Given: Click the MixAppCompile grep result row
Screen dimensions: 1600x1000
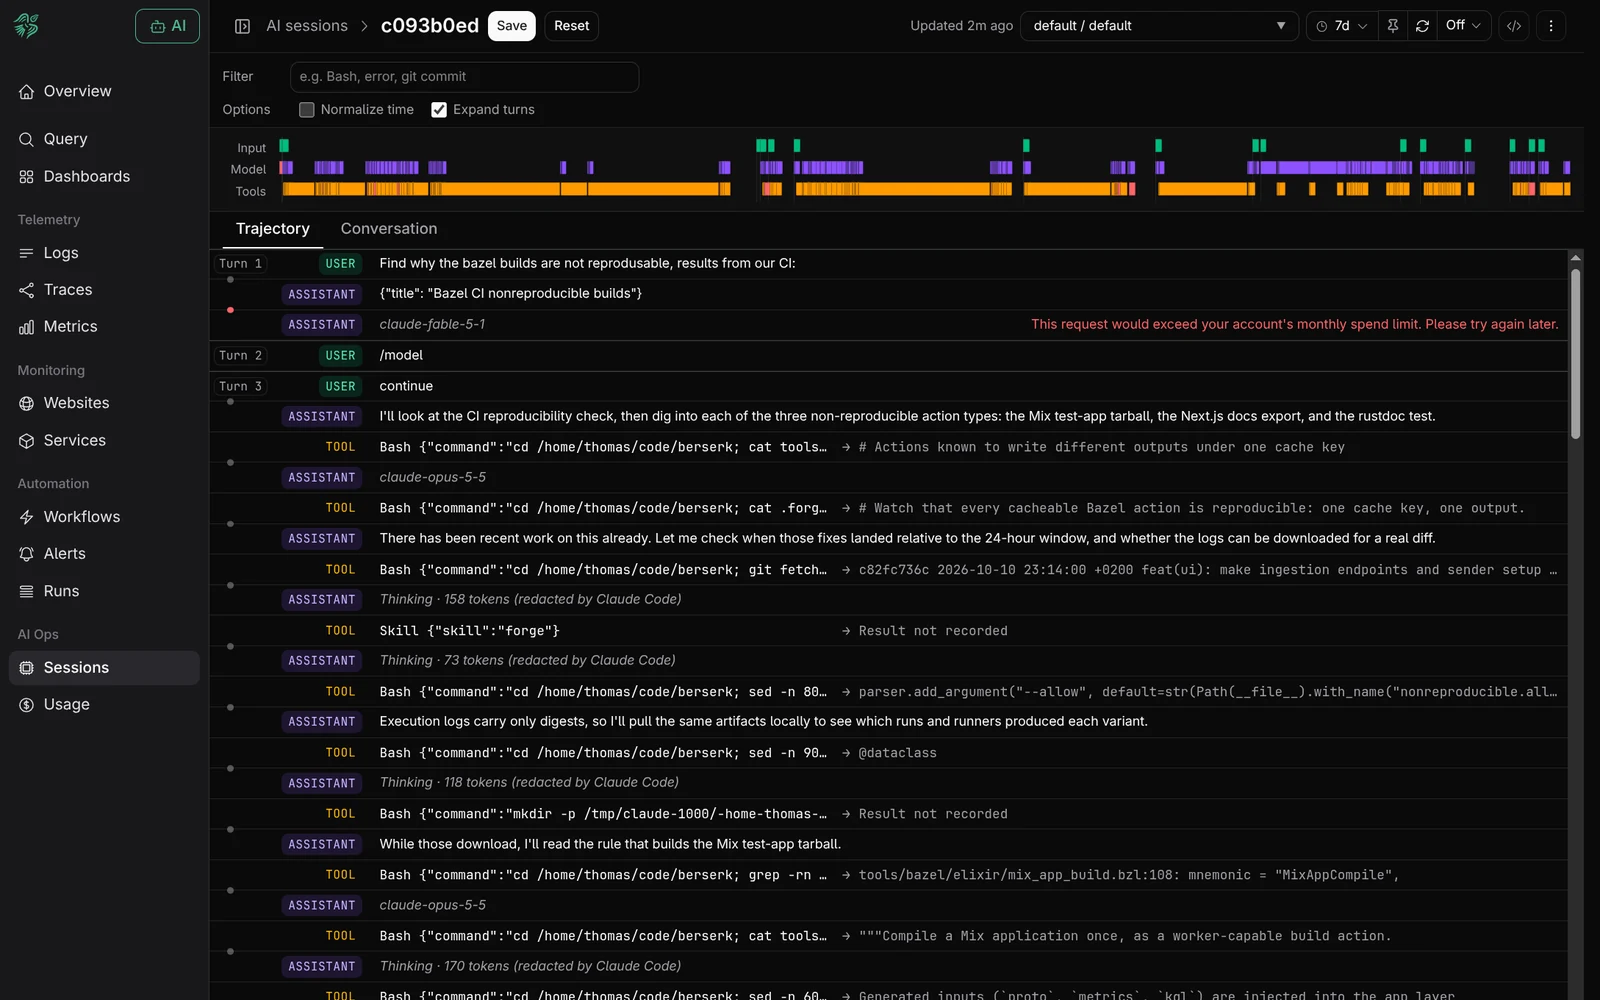Looking at the screenshot, I should [x=889, y=875].
